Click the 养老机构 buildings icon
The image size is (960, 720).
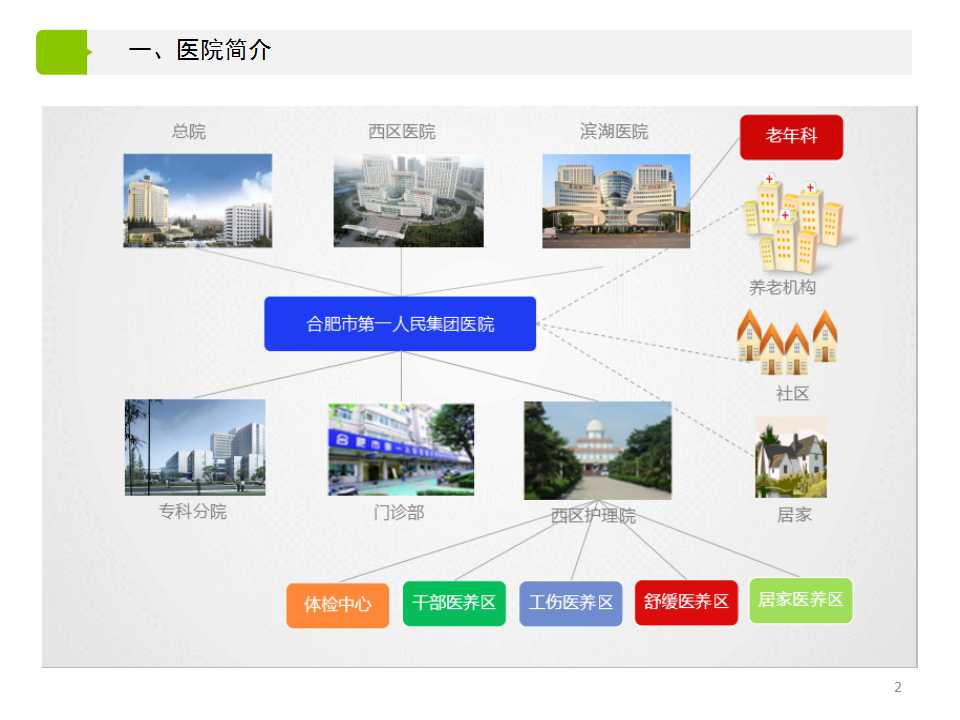point(793,224)
